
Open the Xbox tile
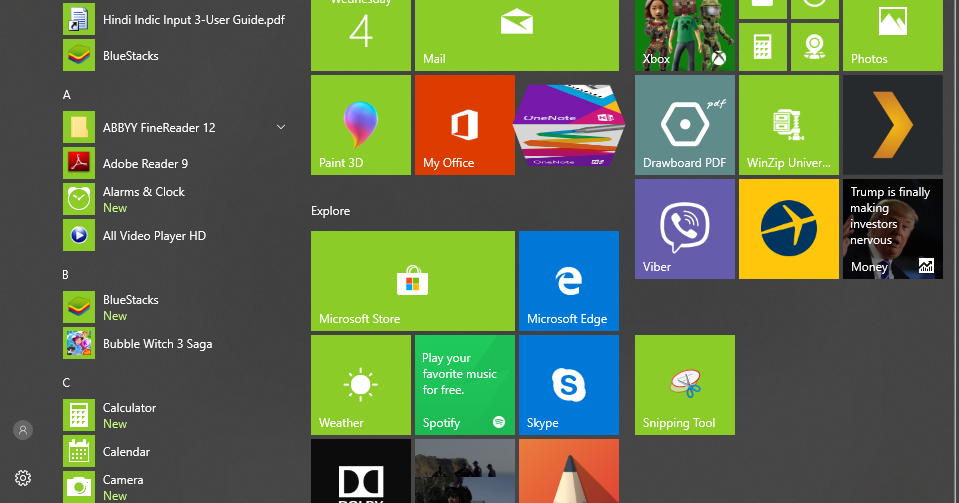click(685, 35)
